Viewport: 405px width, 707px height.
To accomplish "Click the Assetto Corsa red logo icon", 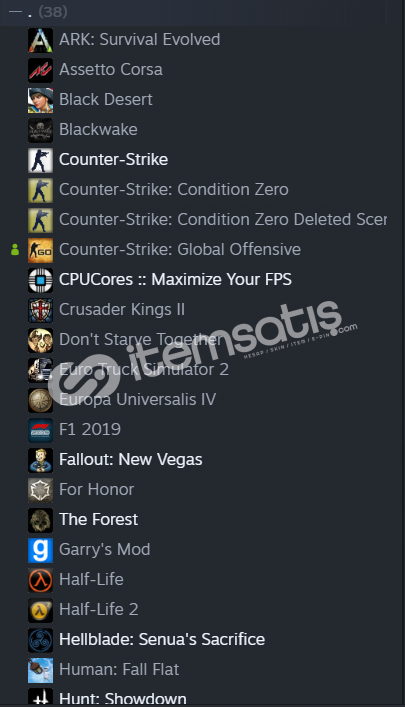I will tap(40, 70).
